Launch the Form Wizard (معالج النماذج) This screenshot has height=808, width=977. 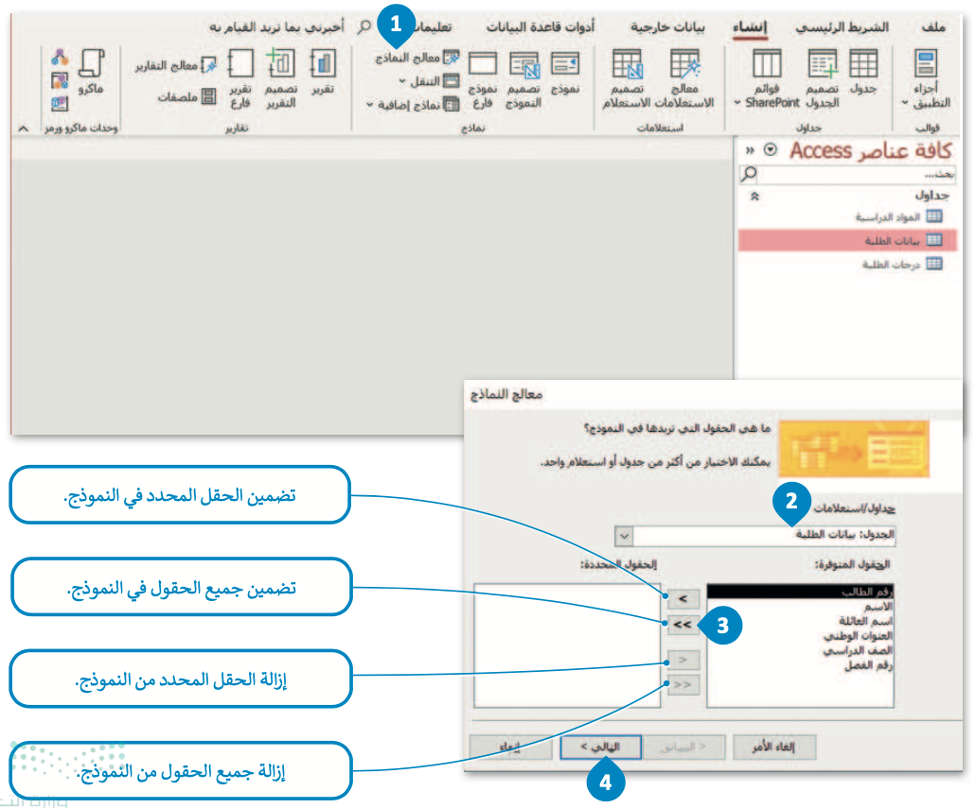pos(417,58)
